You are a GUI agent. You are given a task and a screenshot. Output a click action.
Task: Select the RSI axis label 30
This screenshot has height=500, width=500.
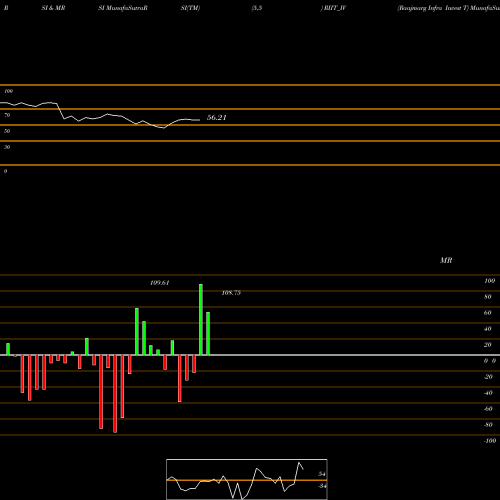(7, 147)
